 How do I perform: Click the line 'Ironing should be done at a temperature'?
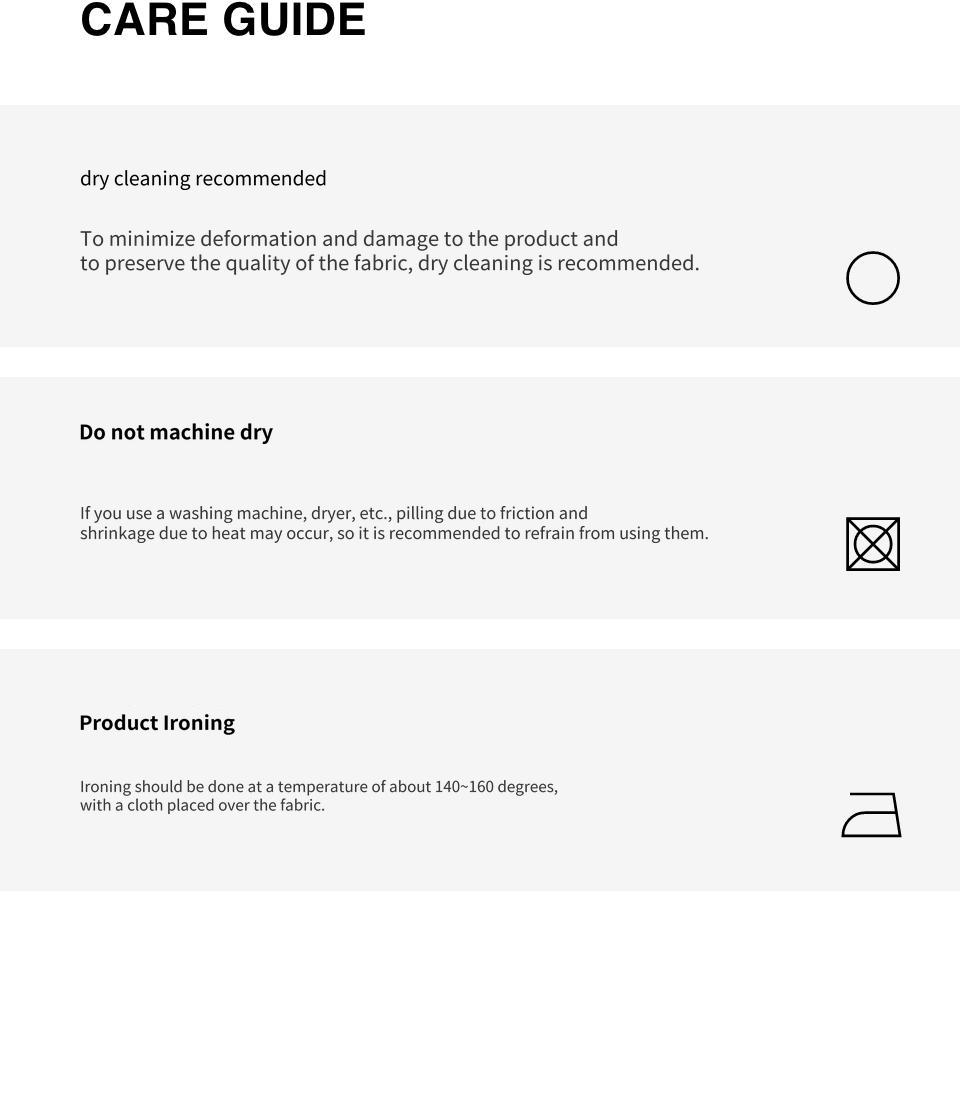click(319, 786)
